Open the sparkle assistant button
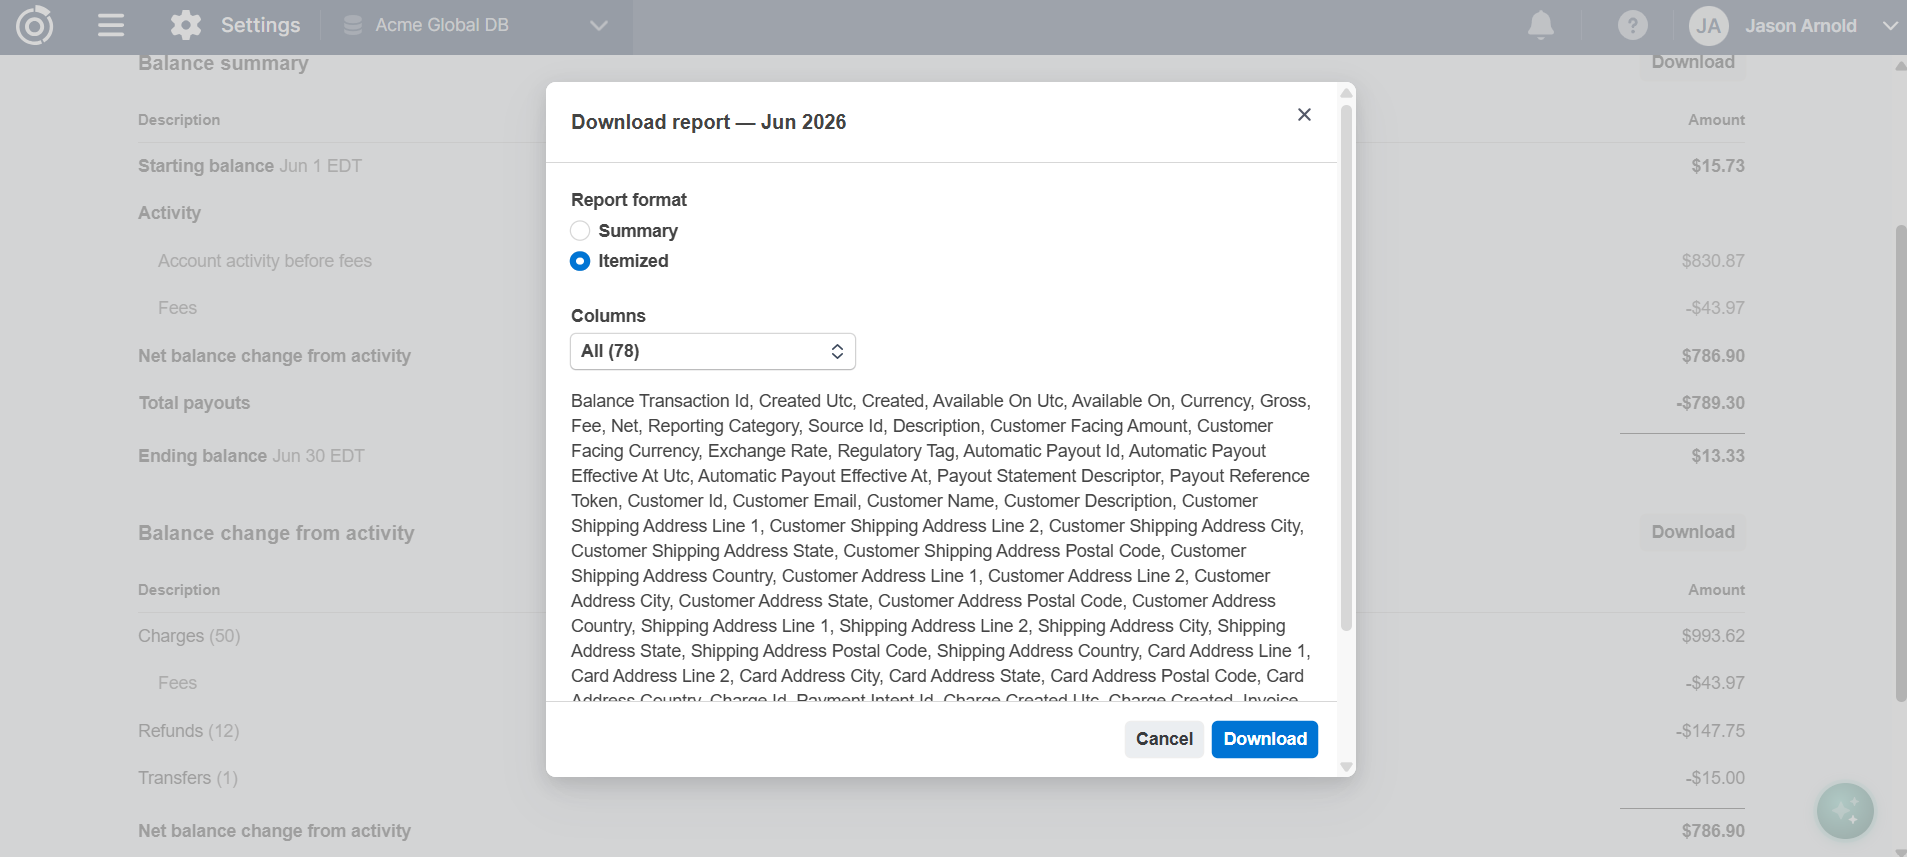The width and height of the screenshot is (1907, 857). (x=1845, y=810)
